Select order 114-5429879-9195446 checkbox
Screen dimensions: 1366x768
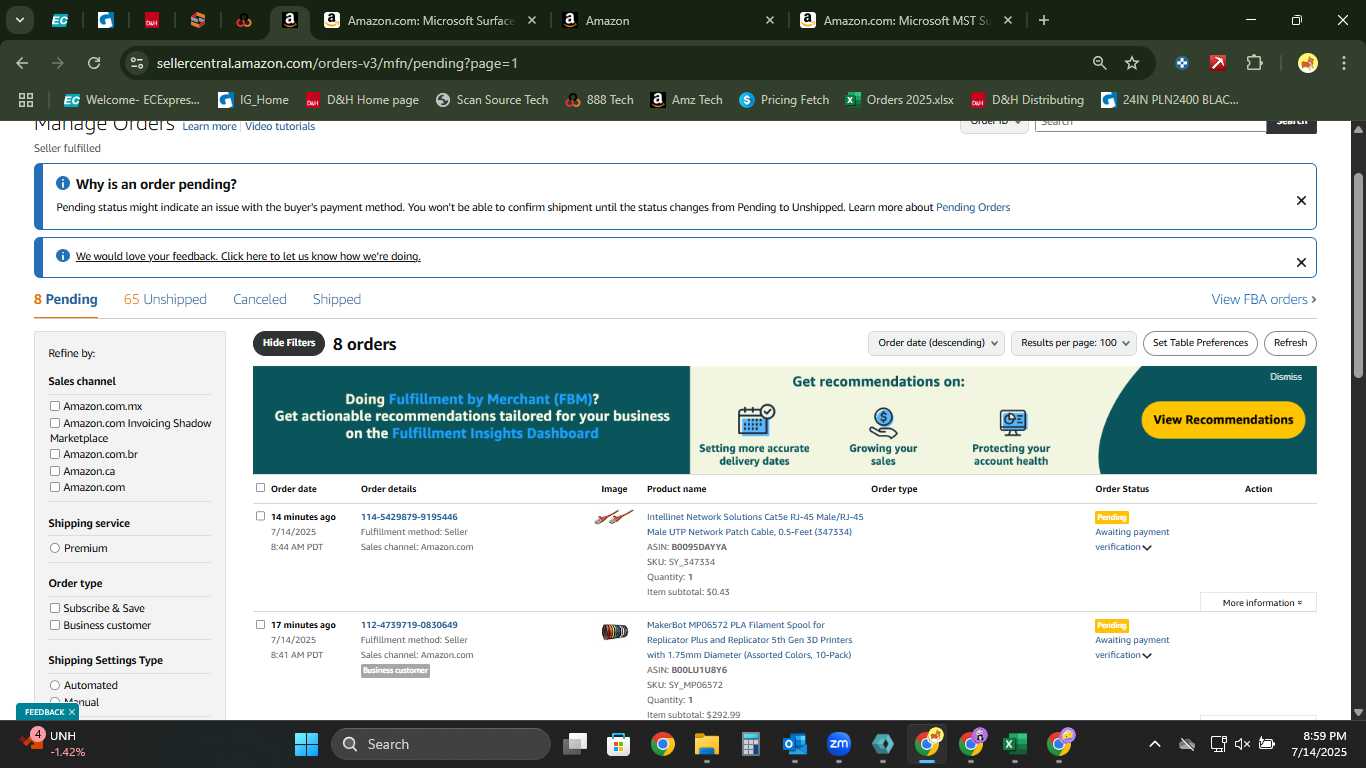[x=260, y=516]
